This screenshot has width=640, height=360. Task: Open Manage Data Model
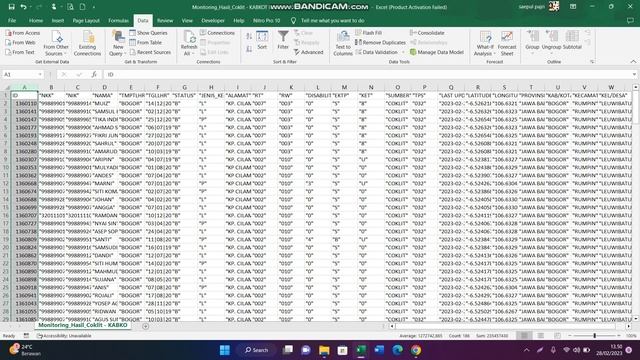pyautogui.click(x=437, y=52)
